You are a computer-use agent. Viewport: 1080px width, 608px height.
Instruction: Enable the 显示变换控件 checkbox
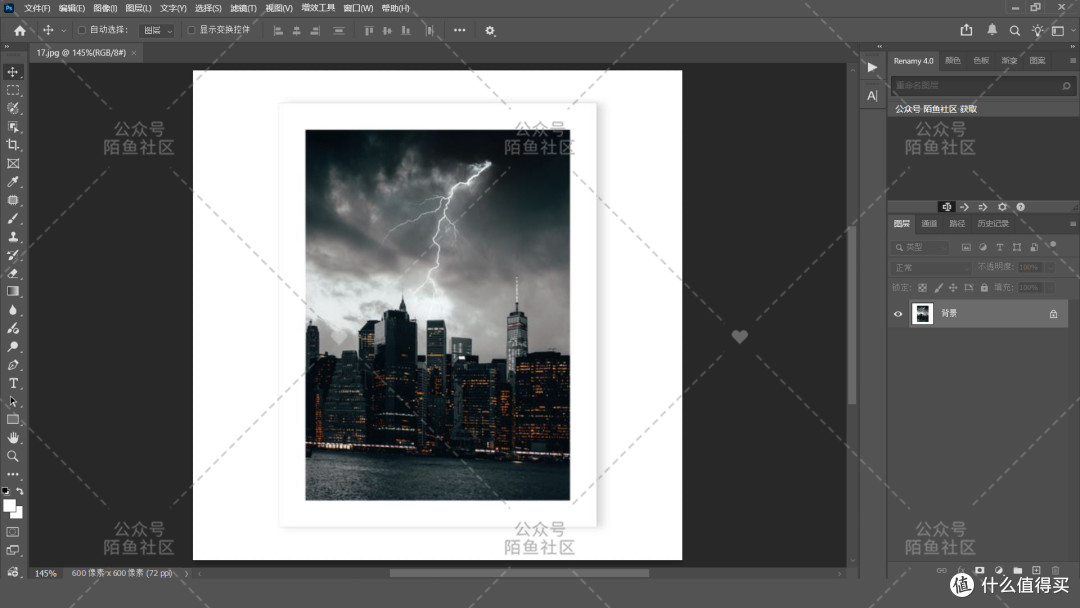[x=191, y=30]
